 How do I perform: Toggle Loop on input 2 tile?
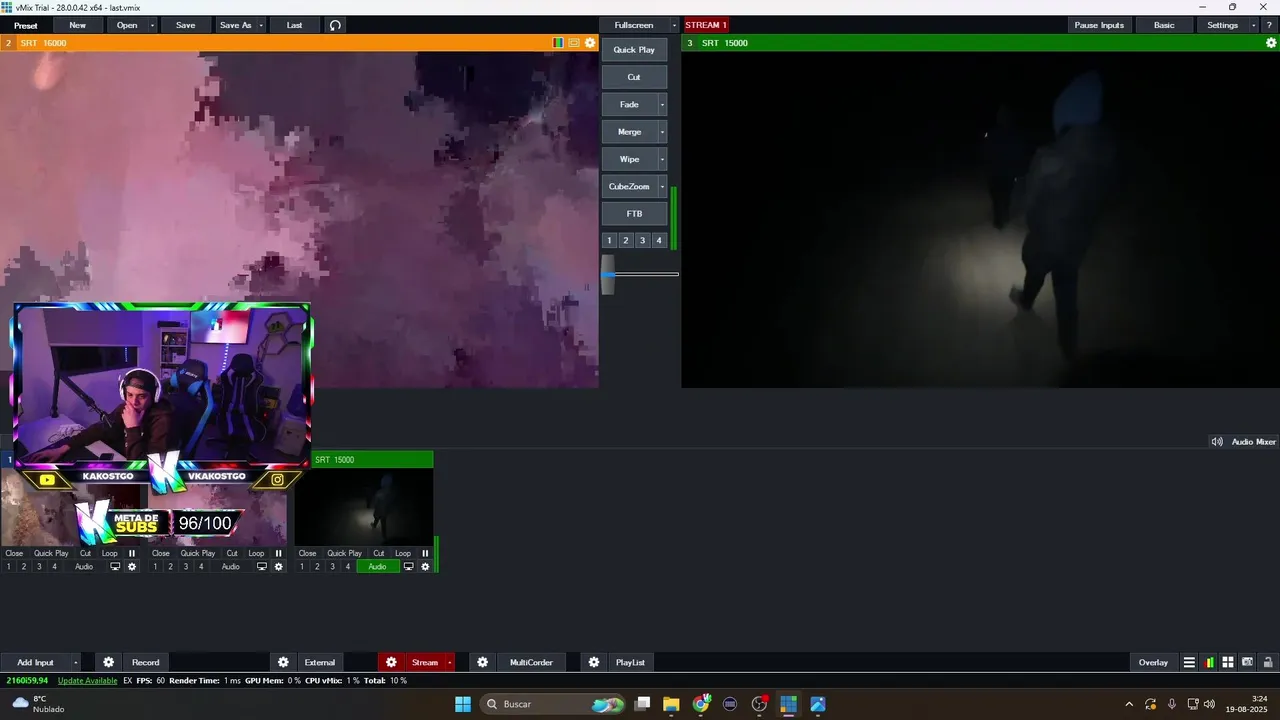(256, 553)
